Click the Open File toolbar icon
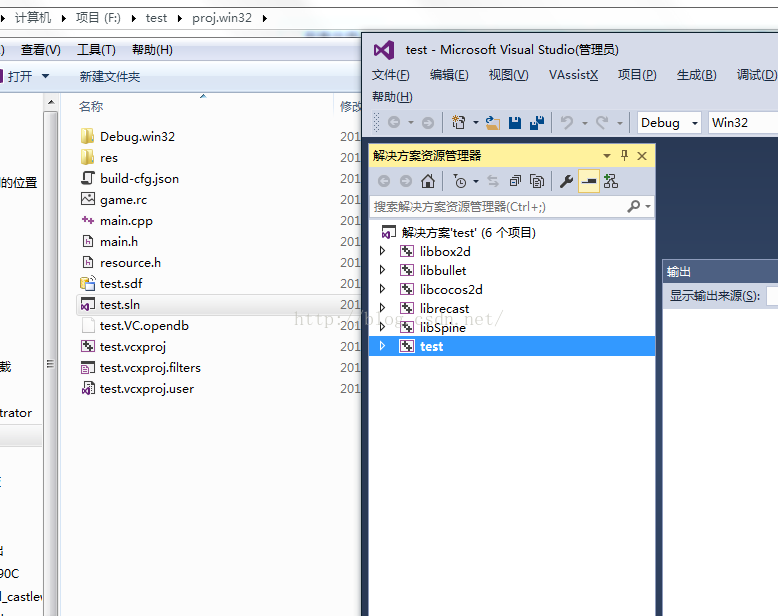Viewport: 778px width, 616px height. click(492, 123)
